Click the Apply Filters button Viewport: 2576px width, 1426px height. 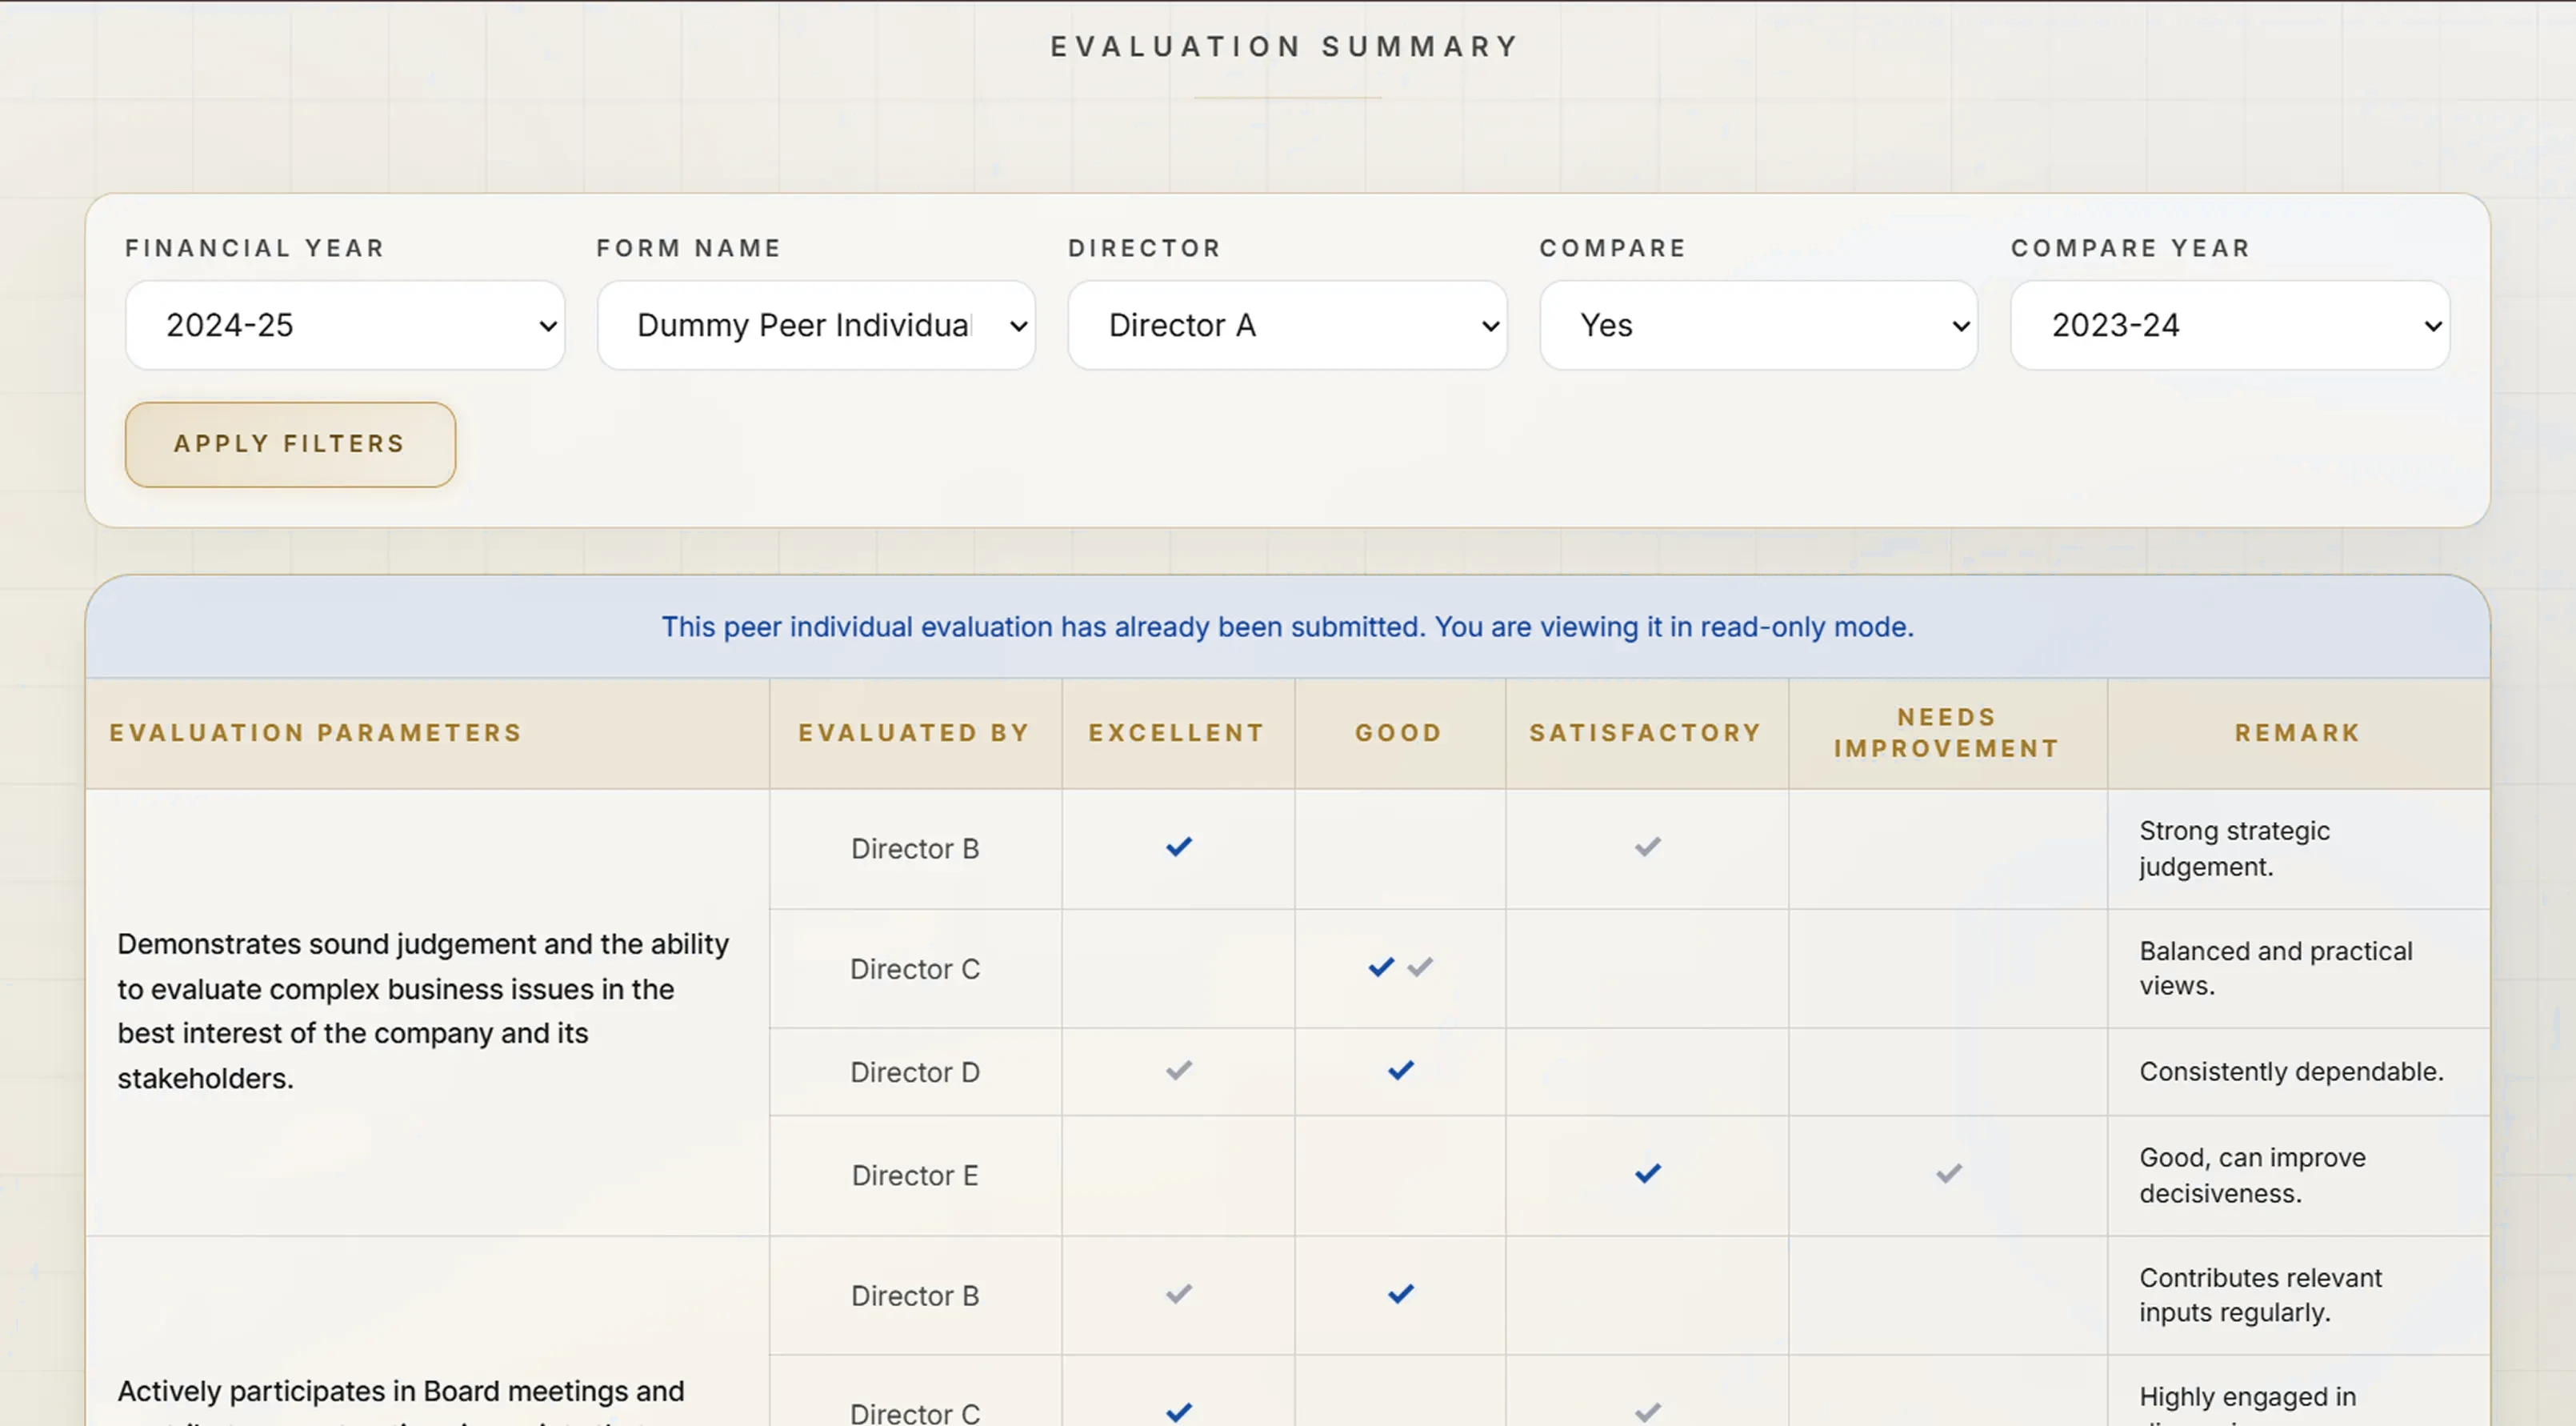[x=290, y=444]
